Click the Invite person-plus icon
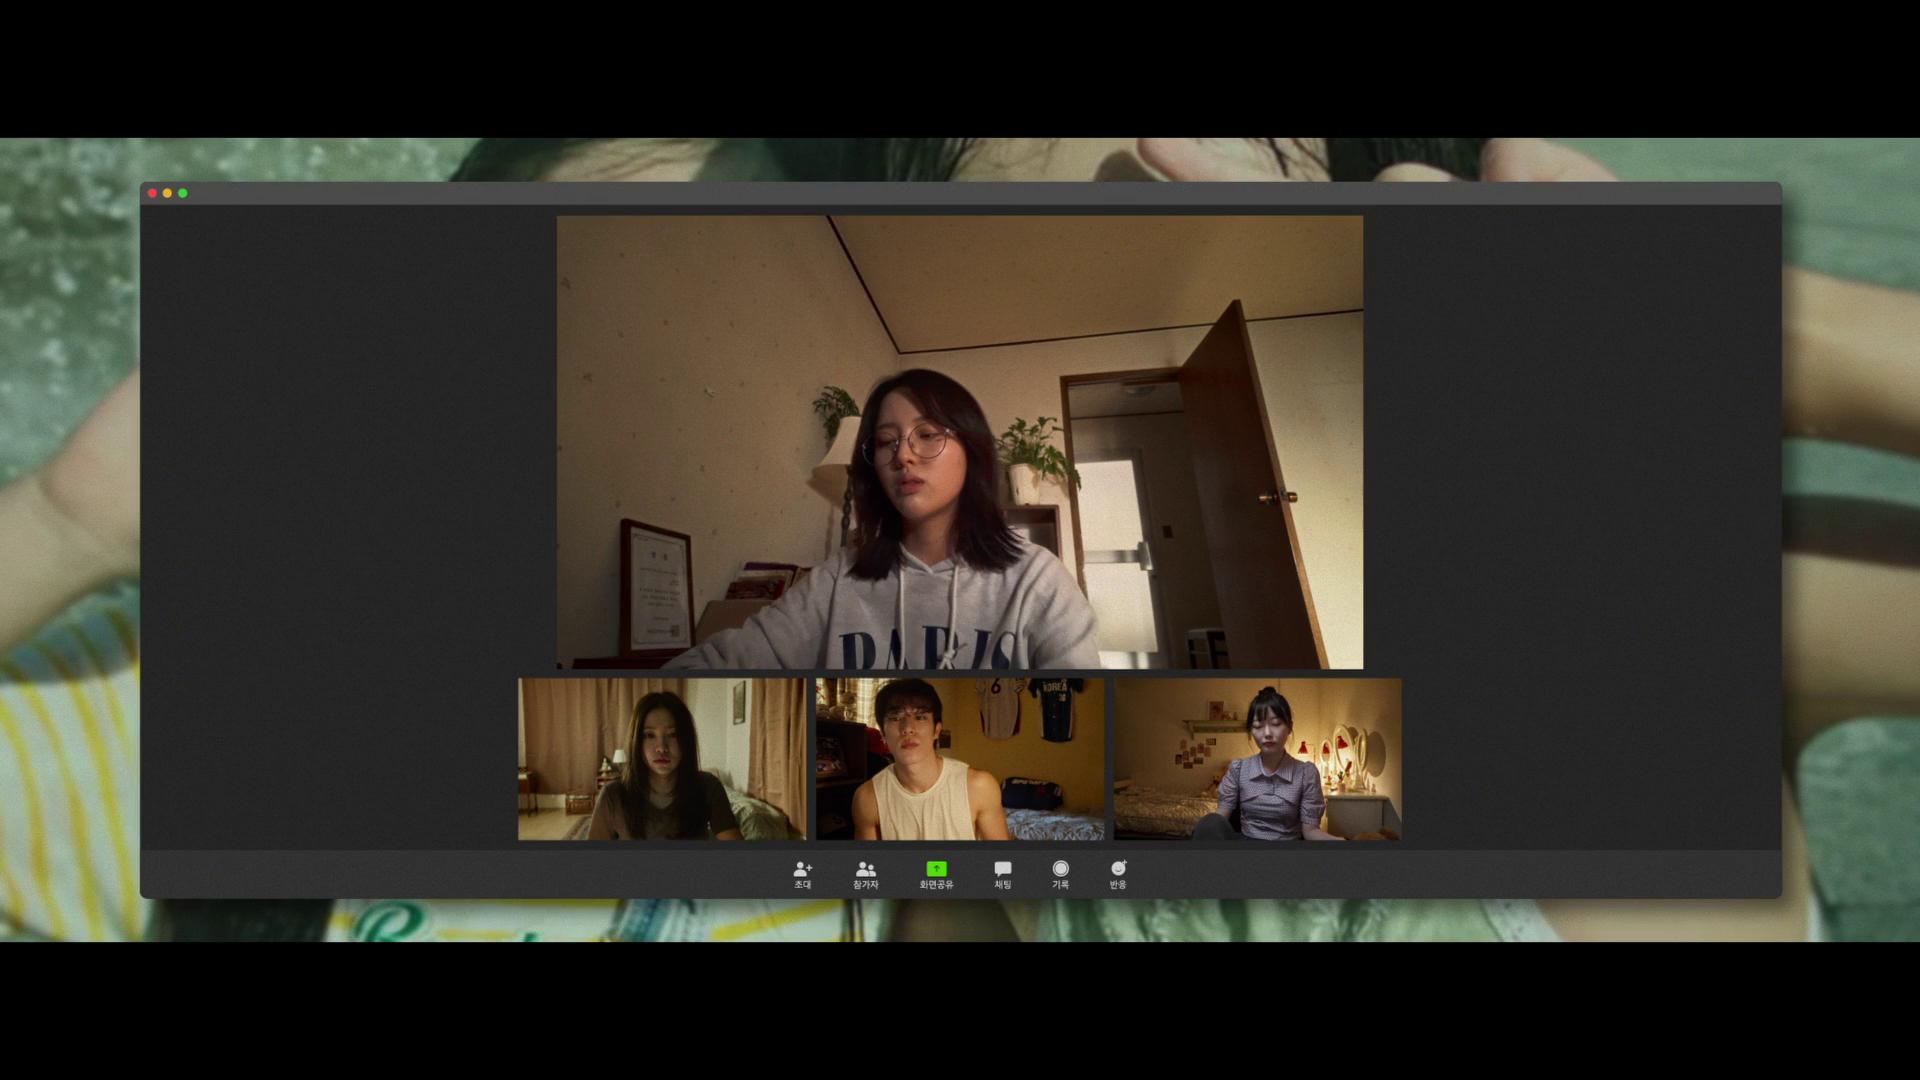This screenshot has height=1080, width=1920. (802, 869)
